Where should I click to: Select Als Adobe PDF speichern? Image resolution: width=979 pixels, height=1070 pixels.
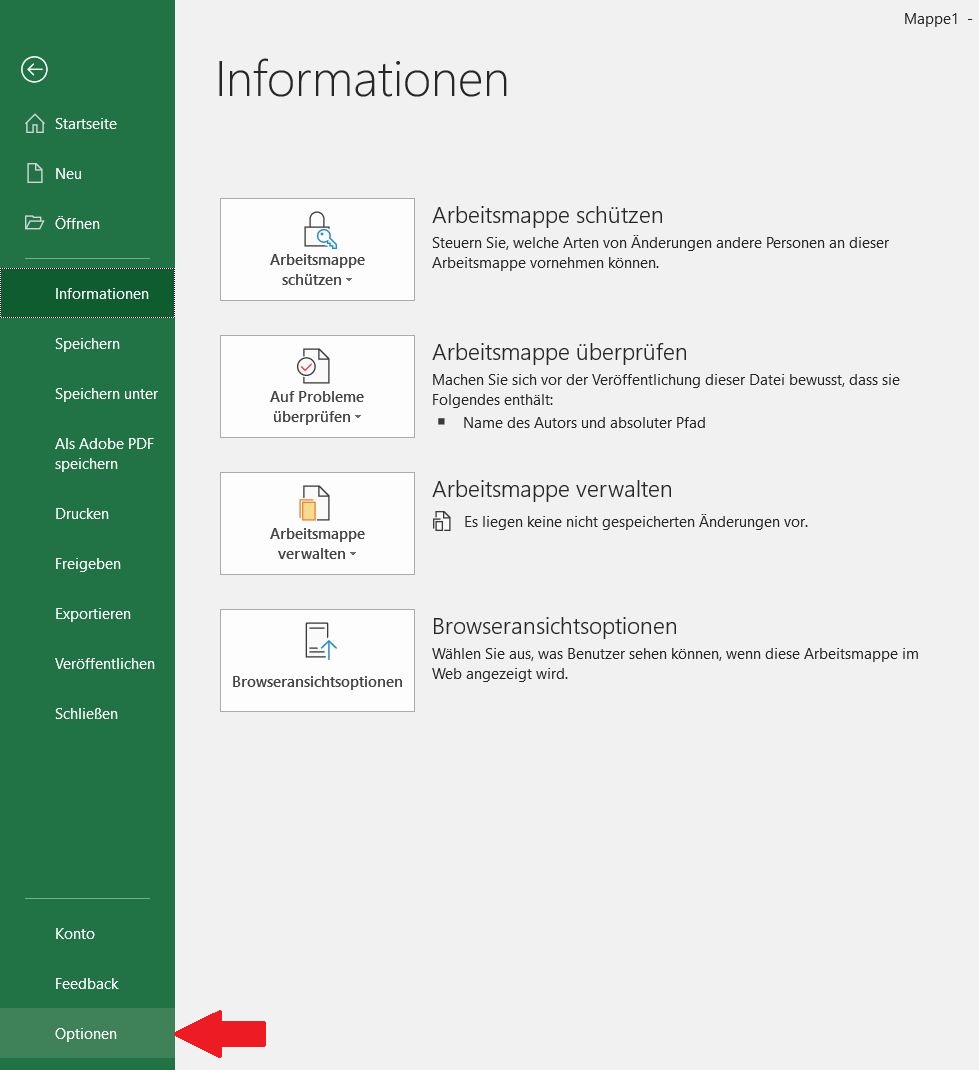click(104, 454)
